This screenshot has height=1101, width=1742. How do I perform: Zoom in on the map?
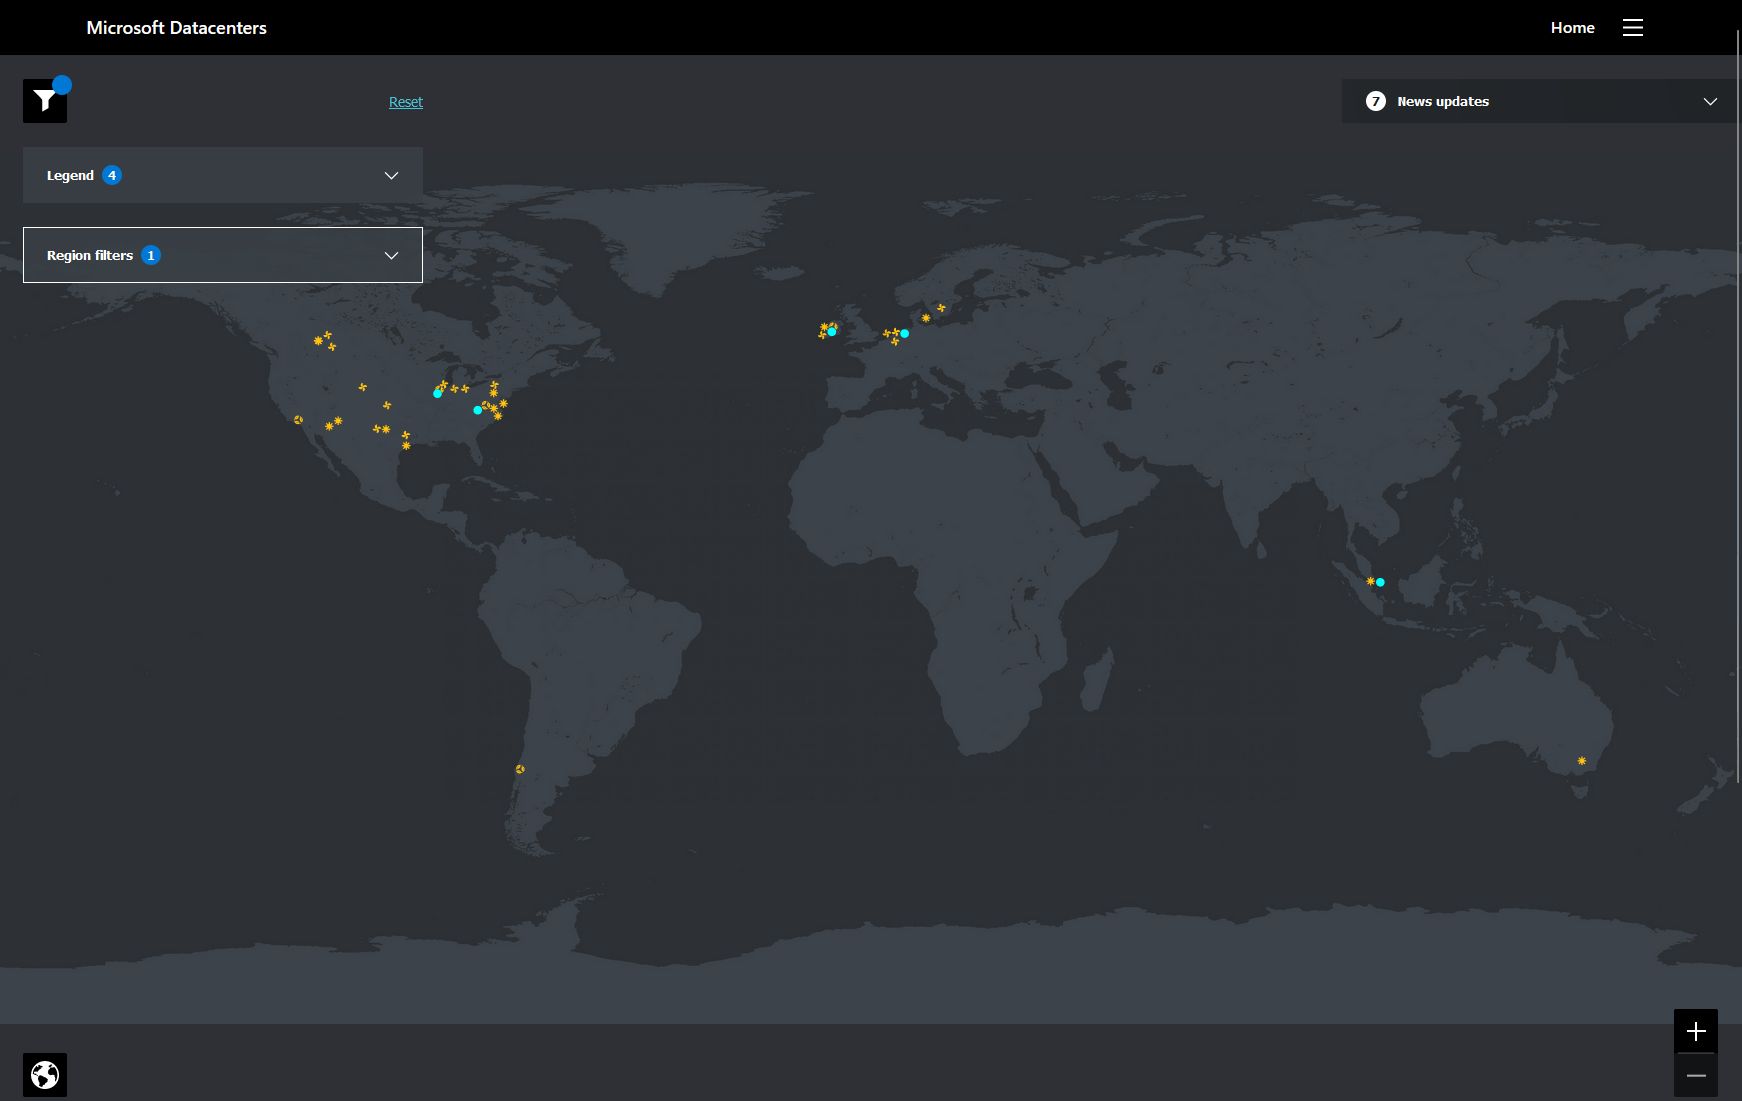coord(1695,1031)
